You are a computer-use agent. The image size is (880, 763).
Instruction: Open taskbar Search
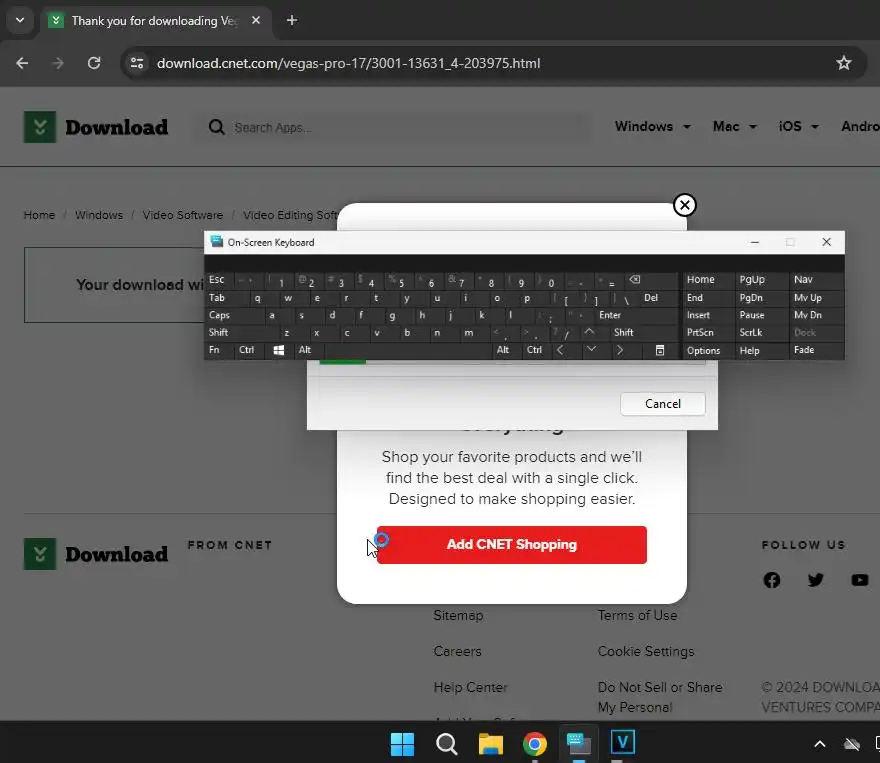[447, 744]
